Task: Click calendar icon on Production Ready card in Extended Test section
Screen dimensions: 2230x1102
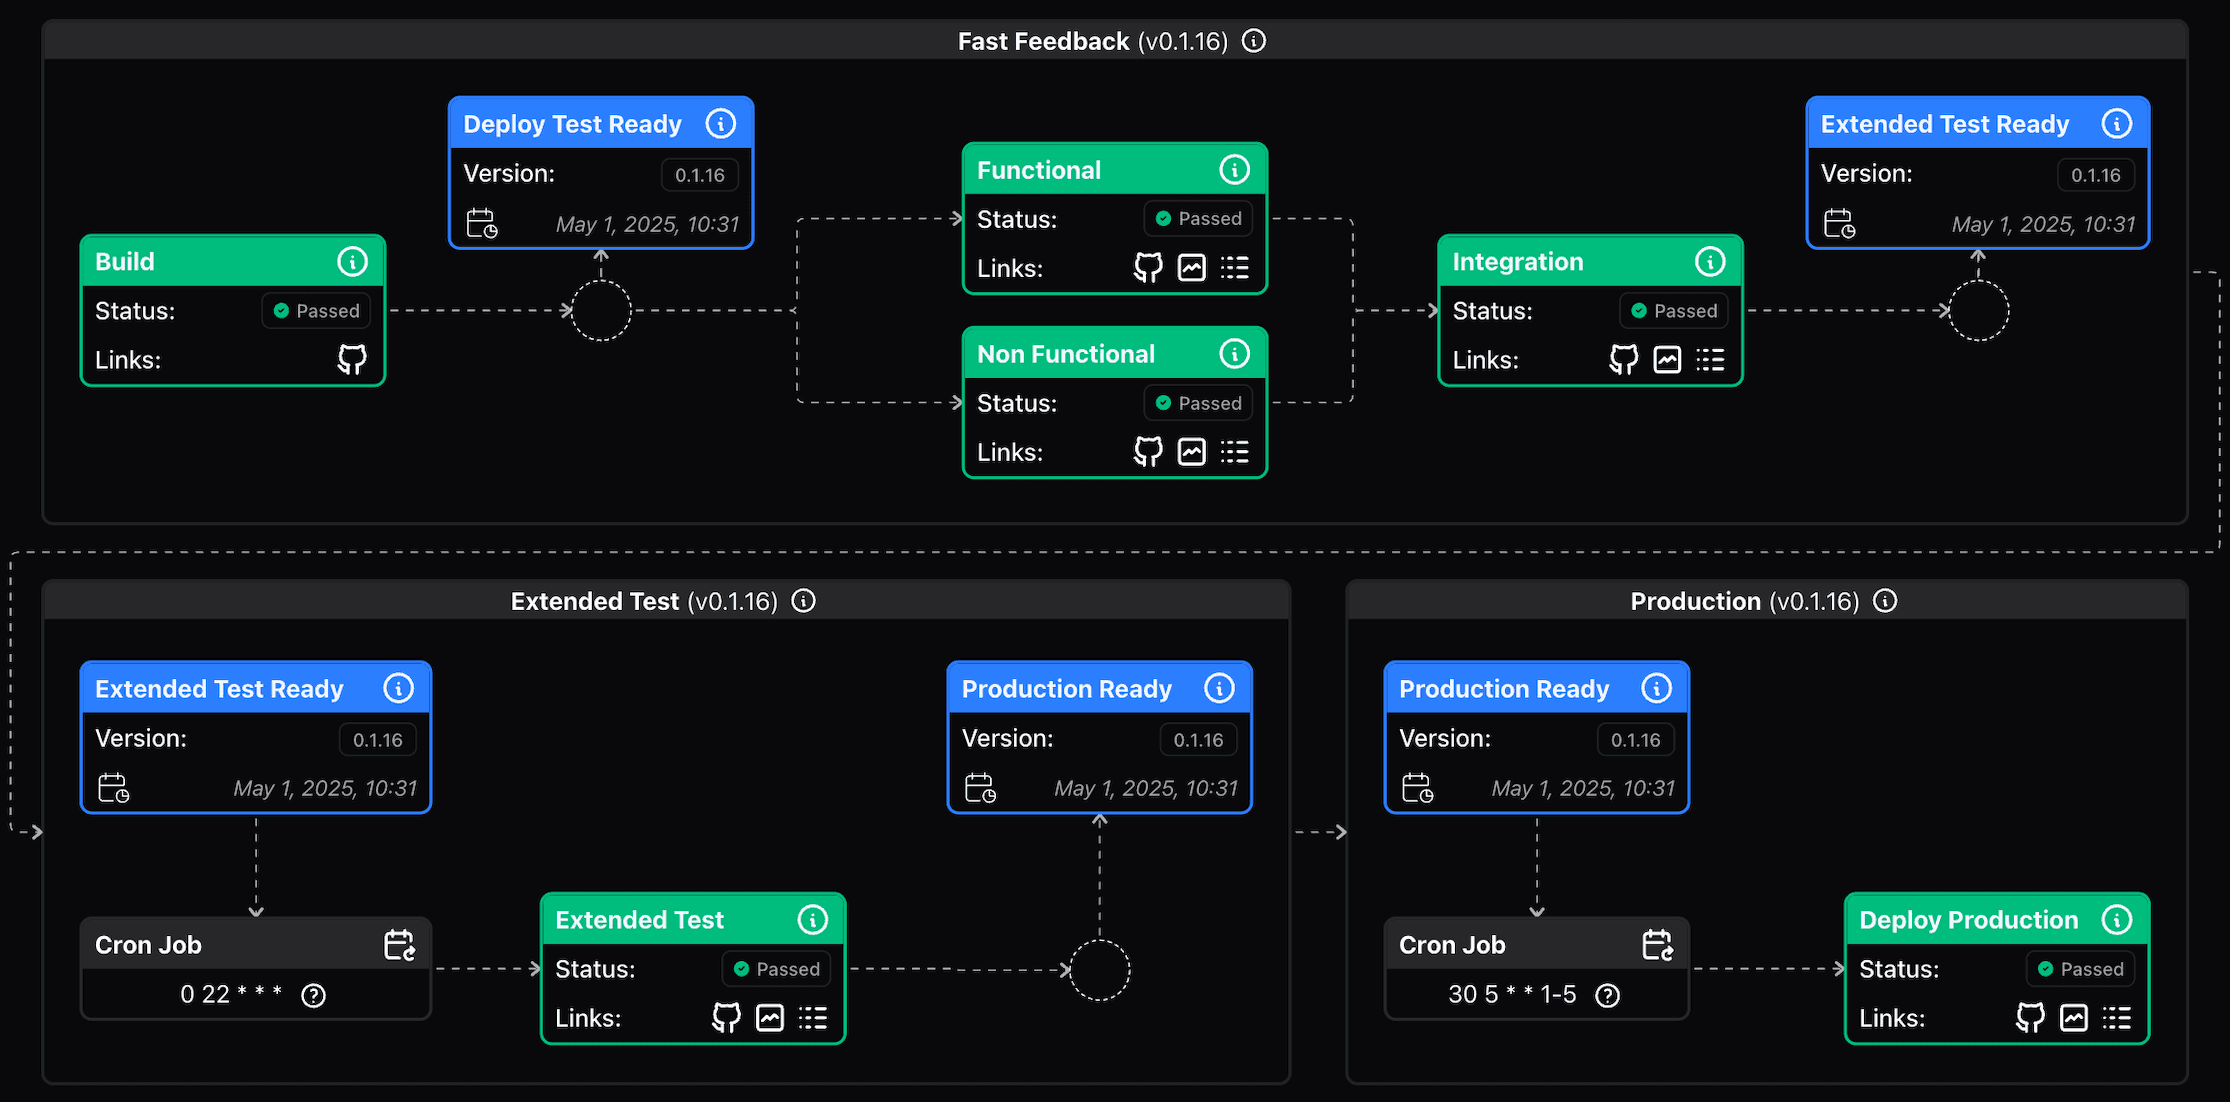Action: coord(980,788)
